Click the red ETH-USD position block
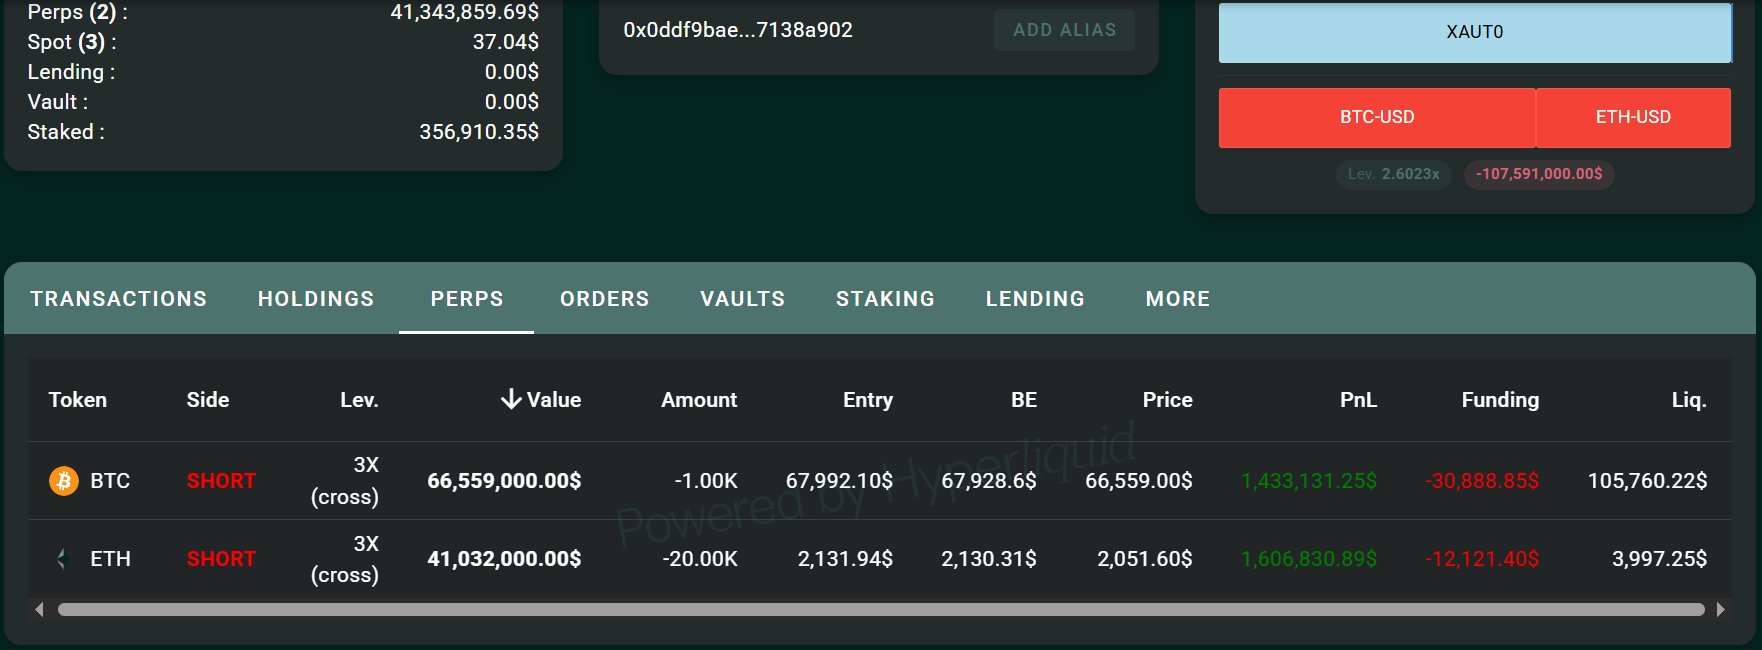This screenshot has width=1762, height=650. pyautogui.click(x=1632, y=117)
